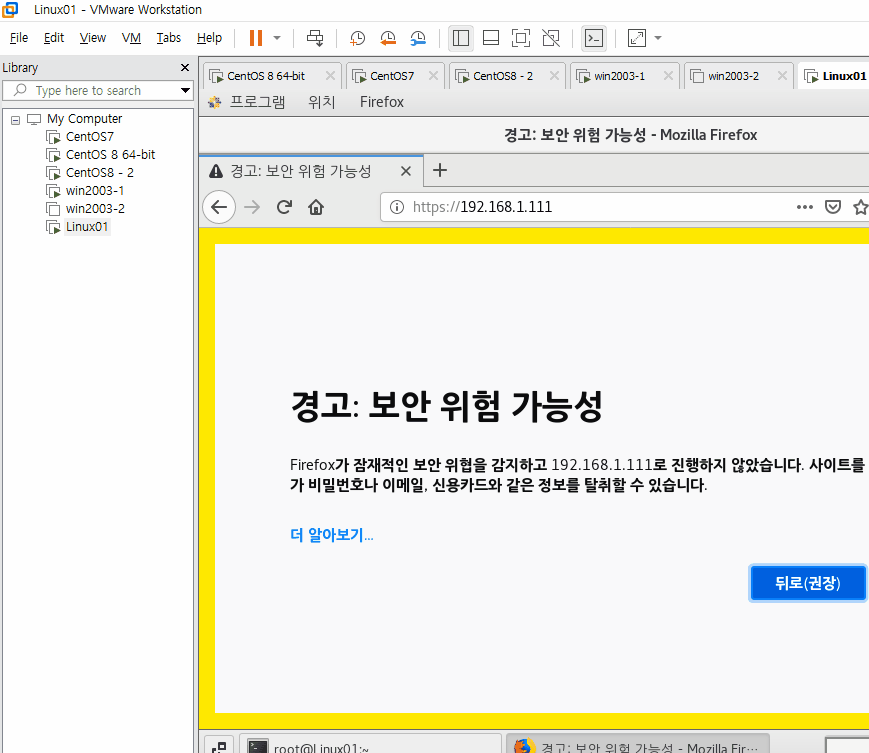
Task: Pause the virtual machine from the toolbar
Action: tap(255, 38)
